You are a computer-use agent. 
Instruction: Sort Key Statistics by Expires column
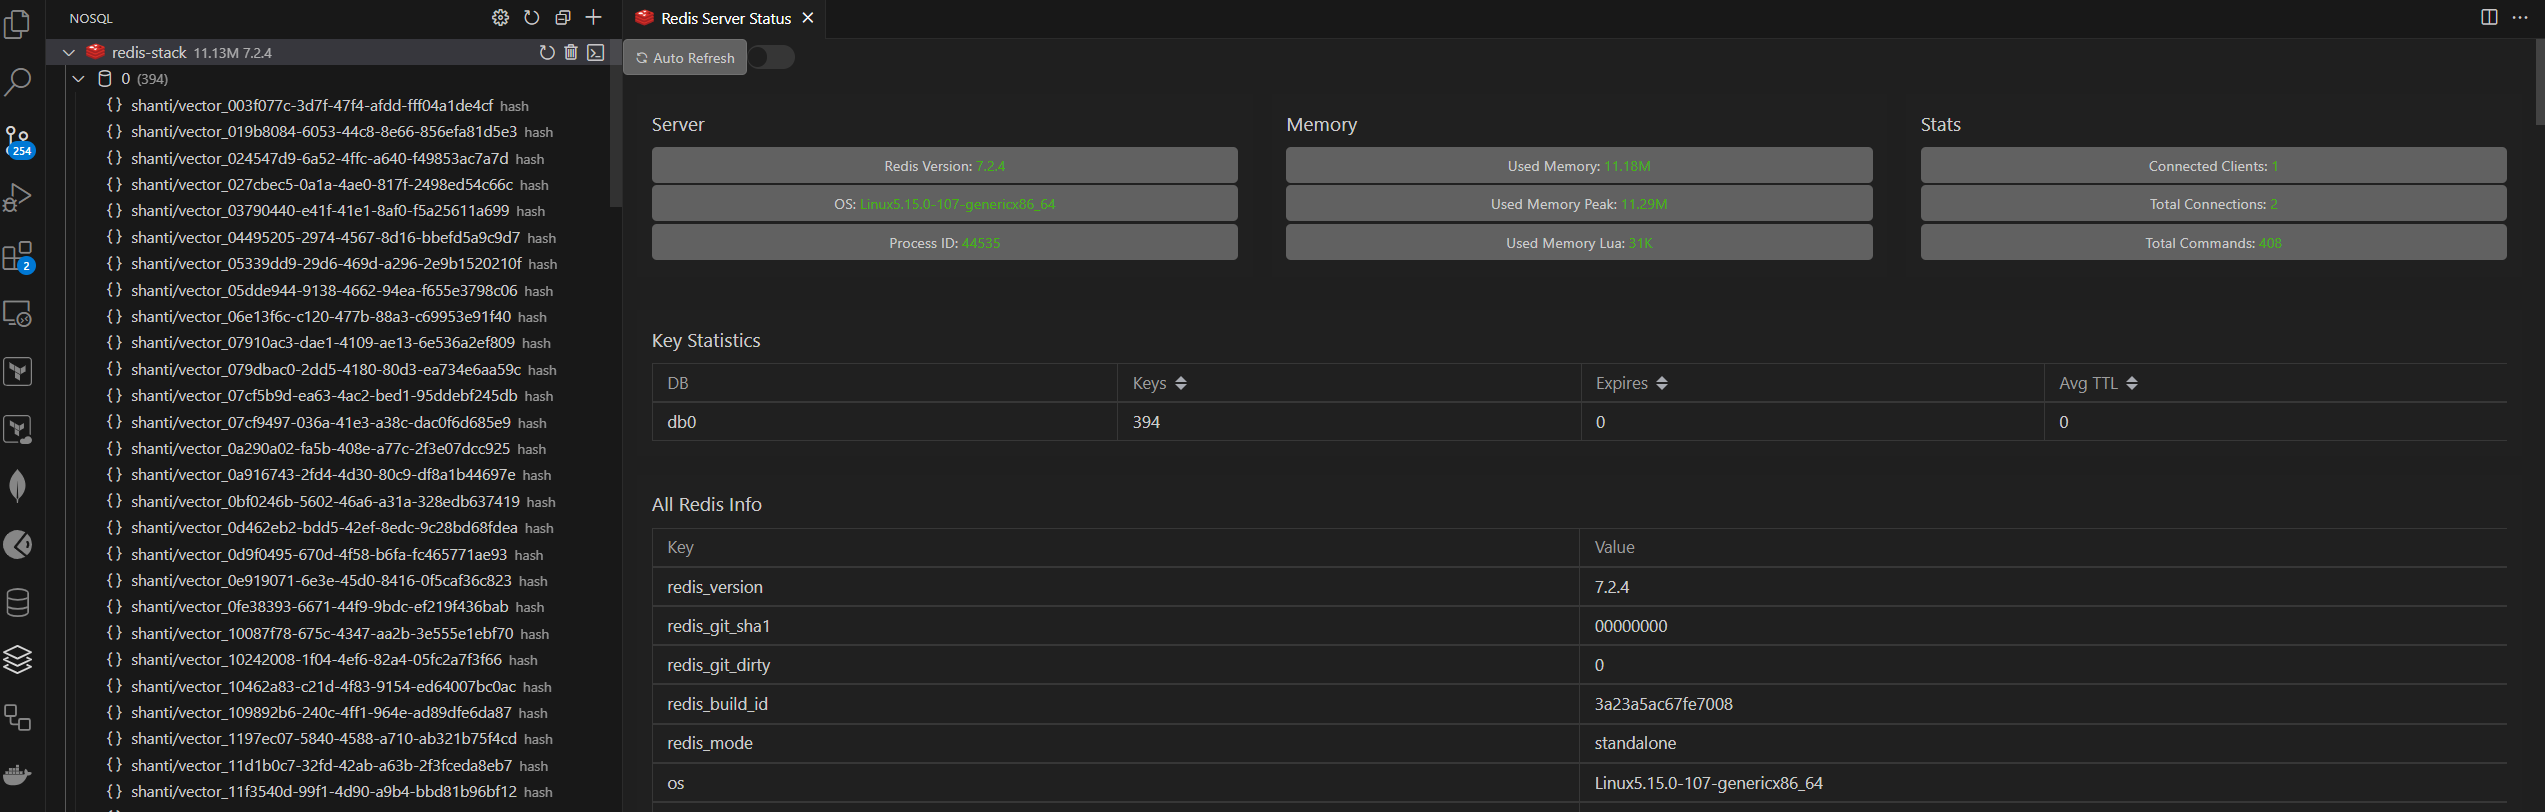click(1662, 383)
